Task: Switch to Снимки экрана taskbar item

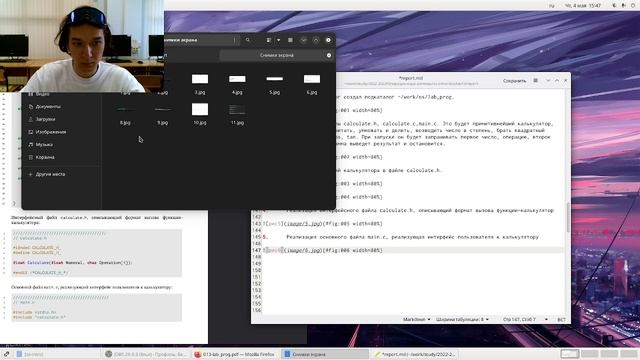Action: point(325,354)
